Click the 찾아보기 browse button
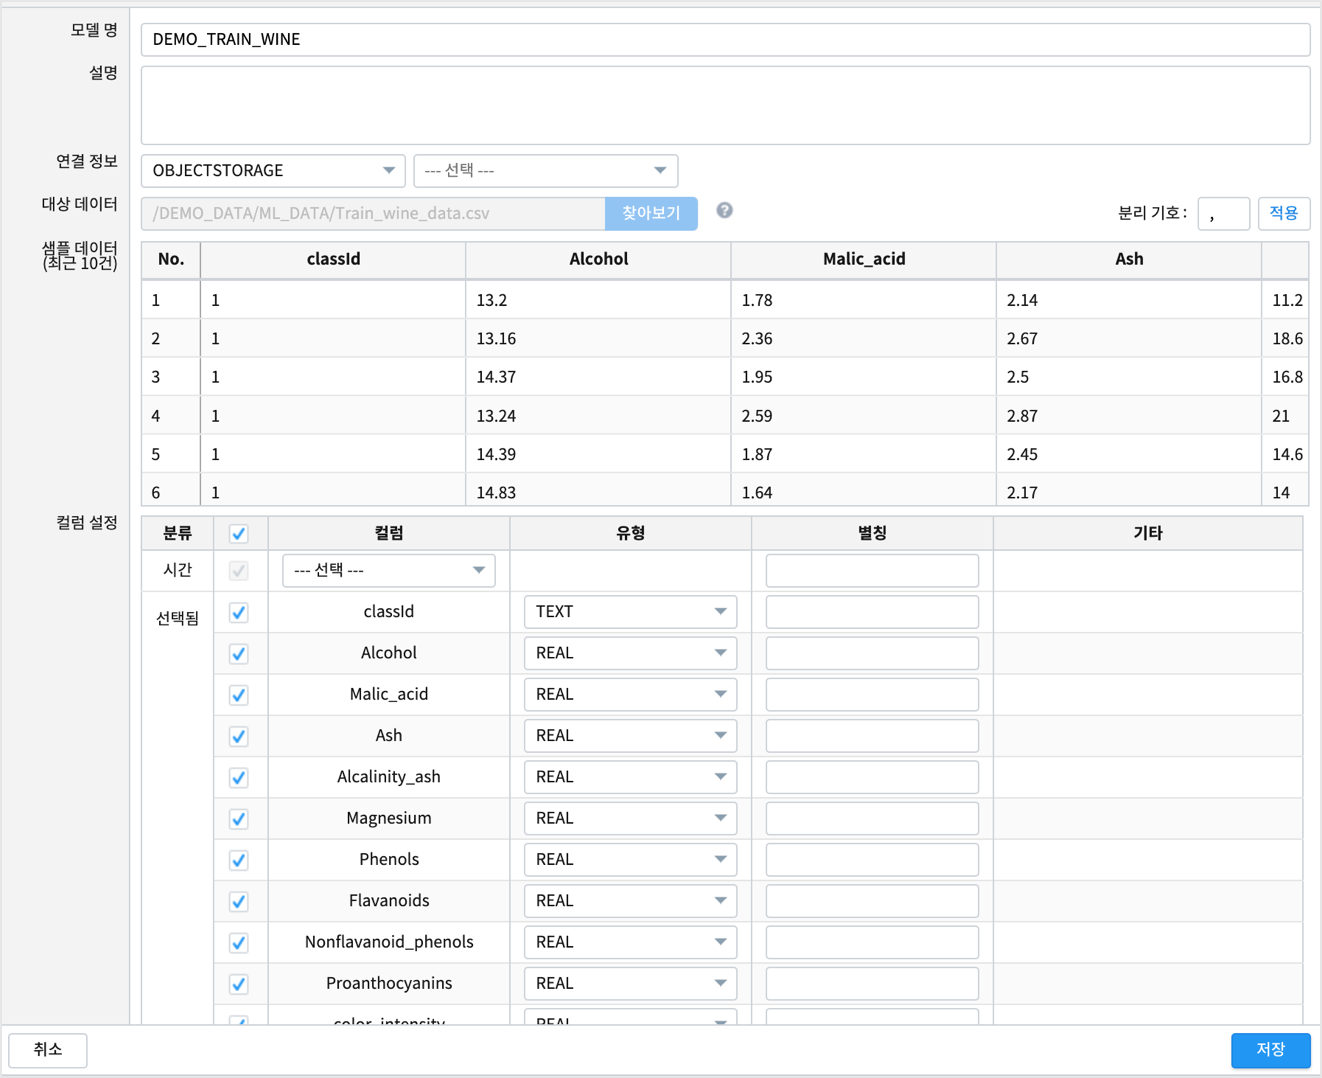1322x1078 pixels. 651,213
